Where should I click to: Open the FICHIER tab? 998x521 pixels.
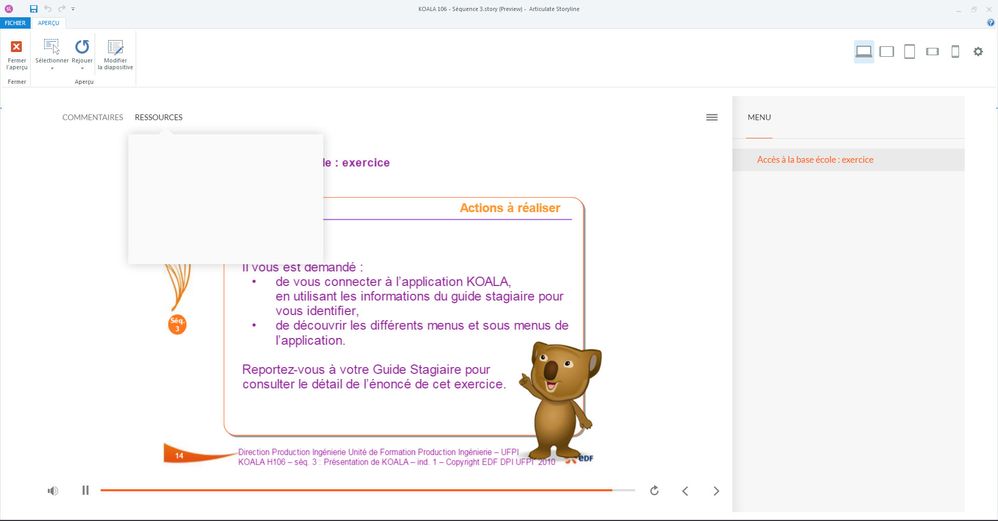15,23
